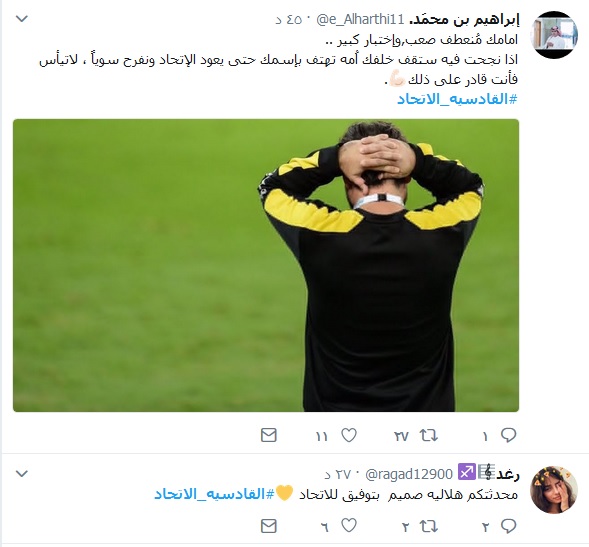Image resolution: width=589 pixels, height=547 pixels.
Task: Like the first tweet with the heart icon
Action: pos(349,435)
